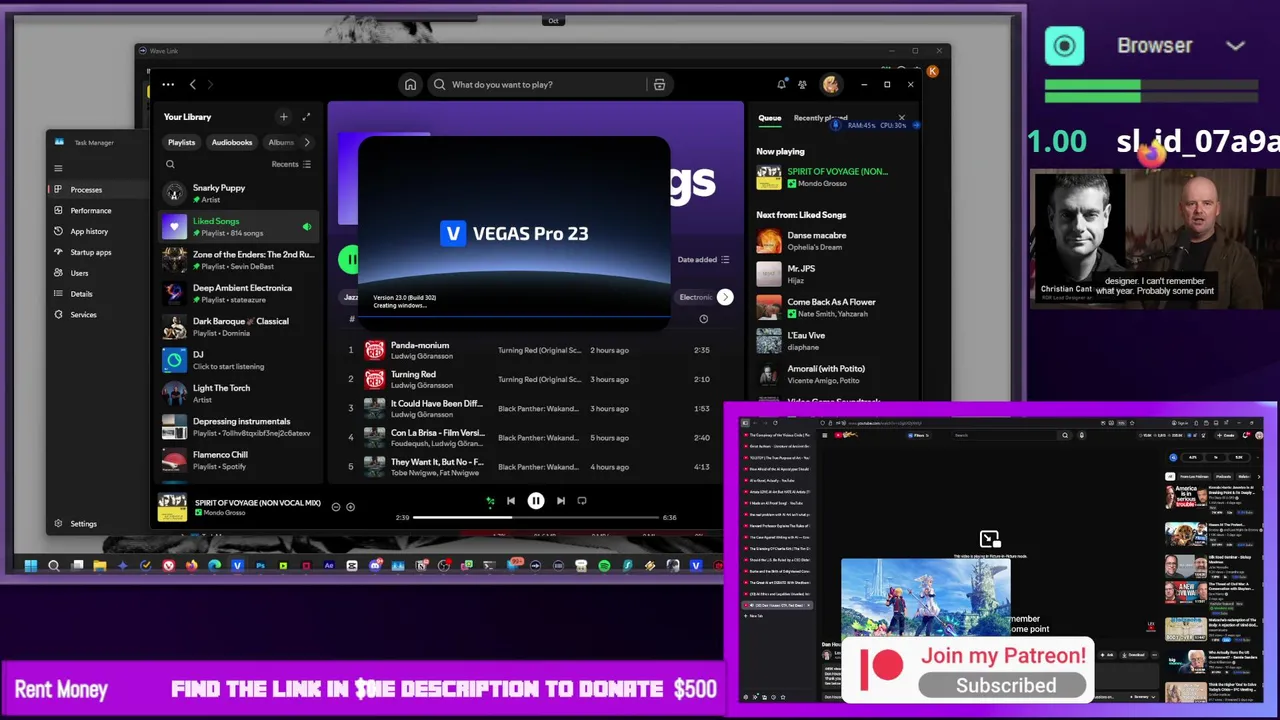Open L'Eau Vive in queue
This screenshot has width=1280, height=720.
pos(835,341)
